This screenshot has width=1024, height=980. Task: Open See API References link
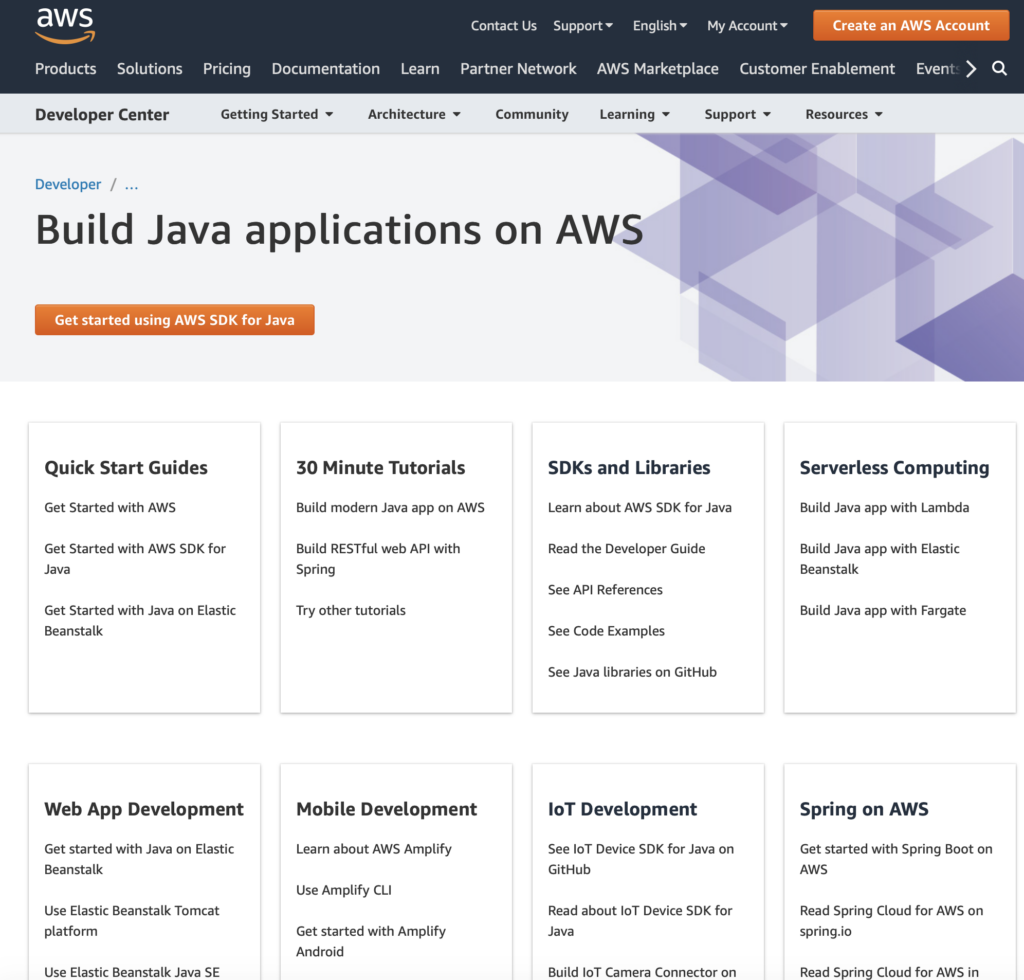point(605,590)
